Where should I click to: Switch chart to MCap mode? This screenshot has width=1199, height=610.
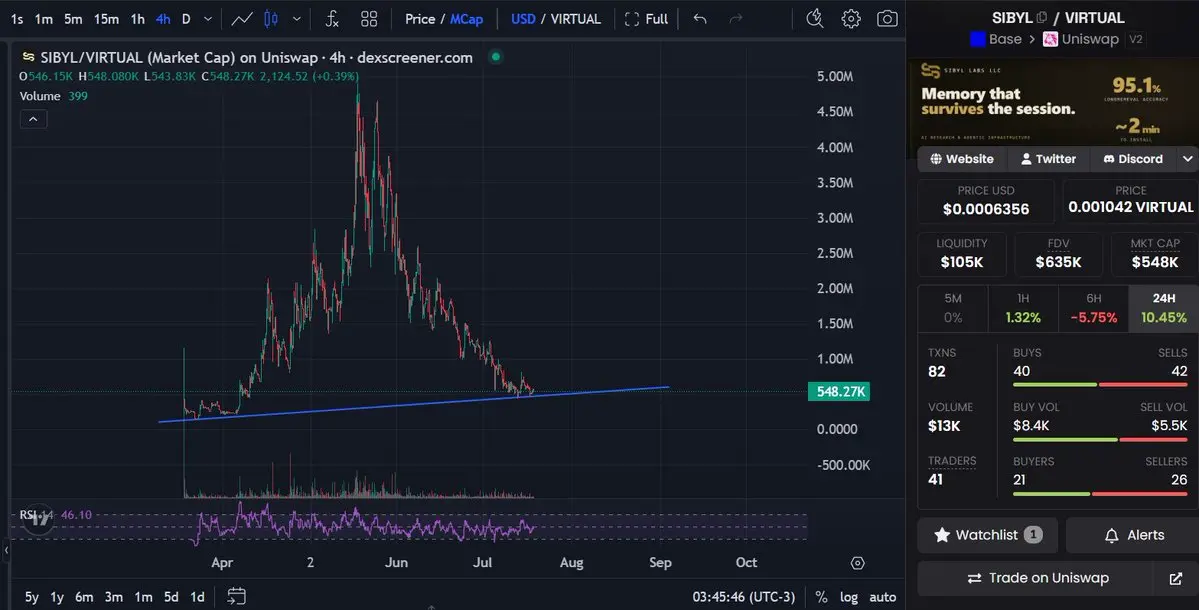click(466, 19)
